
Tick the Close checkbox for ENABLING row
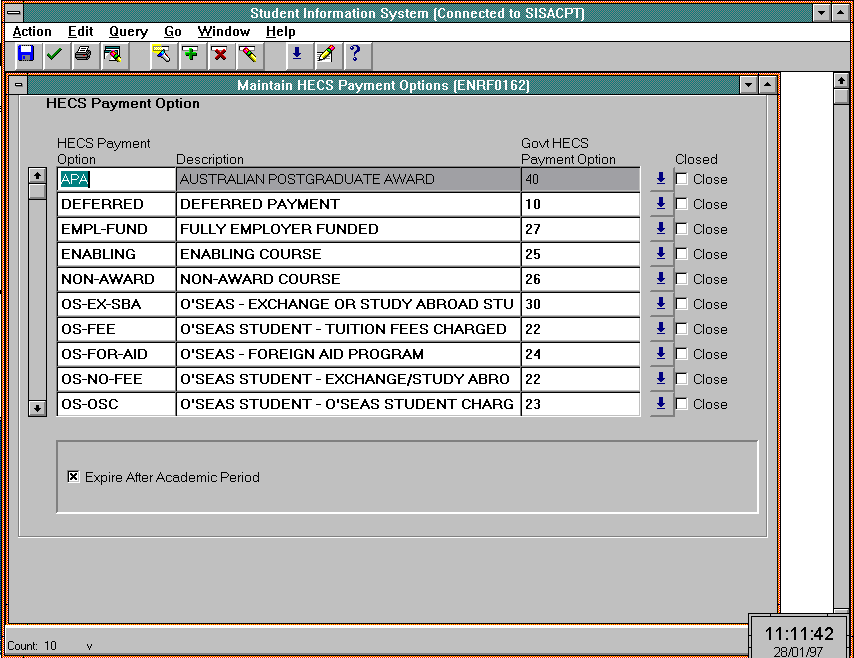coord(682,254)
